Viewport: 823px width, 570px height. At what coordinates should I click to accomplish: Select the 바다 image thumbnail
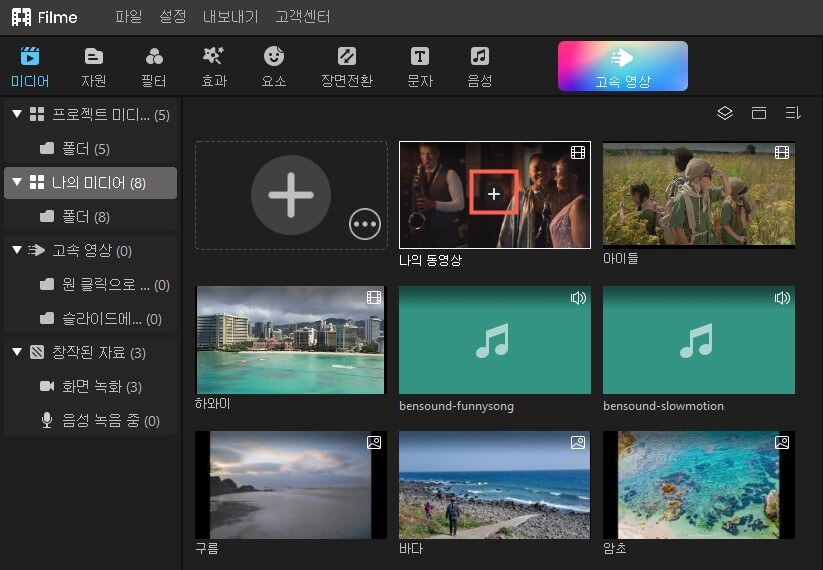[494, 485]
